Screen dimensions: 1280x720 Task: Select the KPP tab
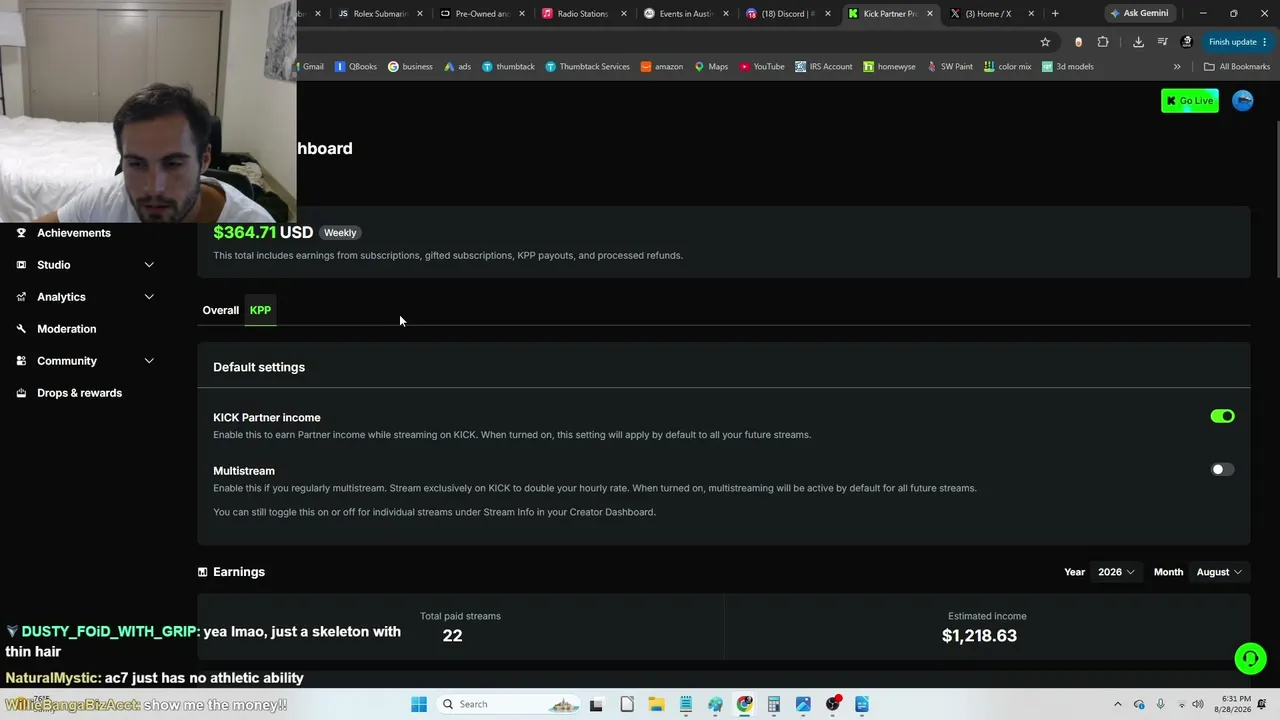coord(260,310)
